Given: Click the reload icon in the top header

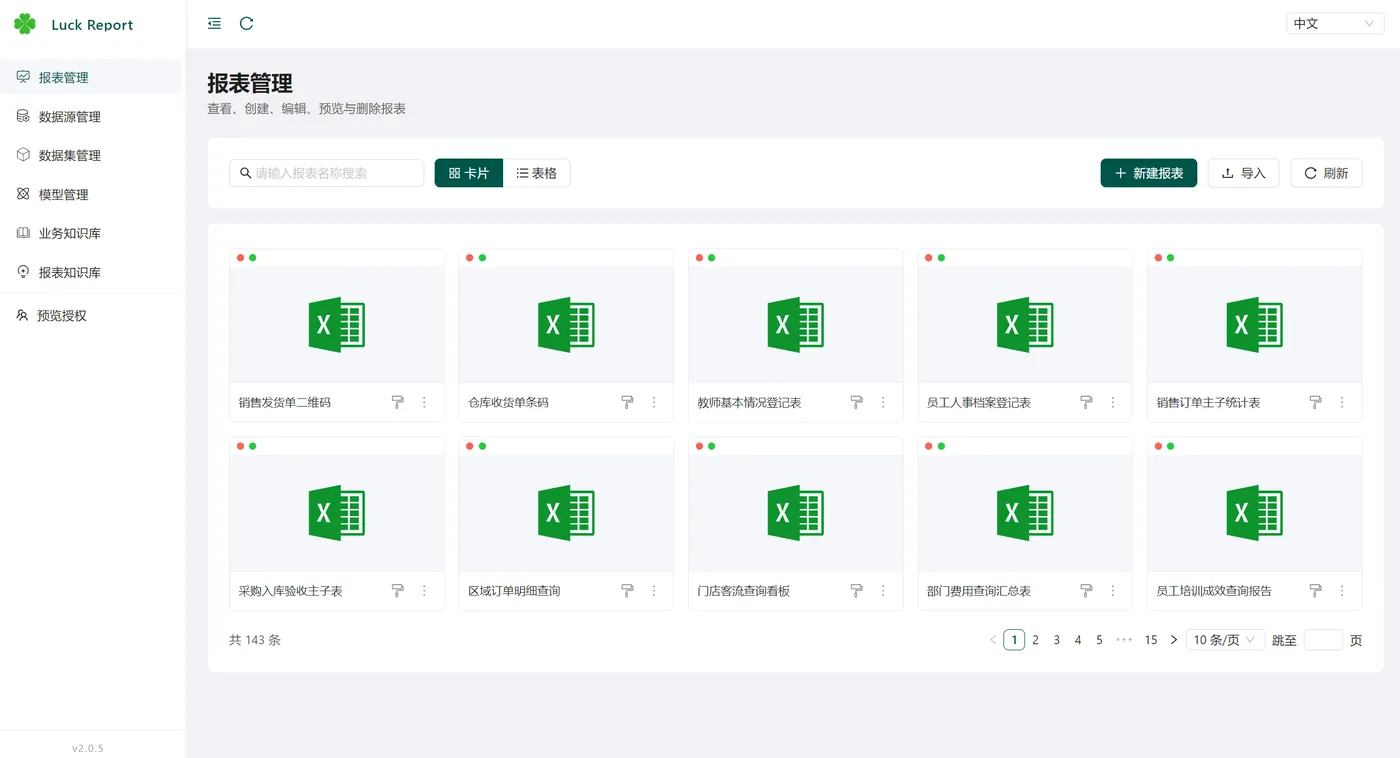Looking at the screenshot, I should 246,23.
